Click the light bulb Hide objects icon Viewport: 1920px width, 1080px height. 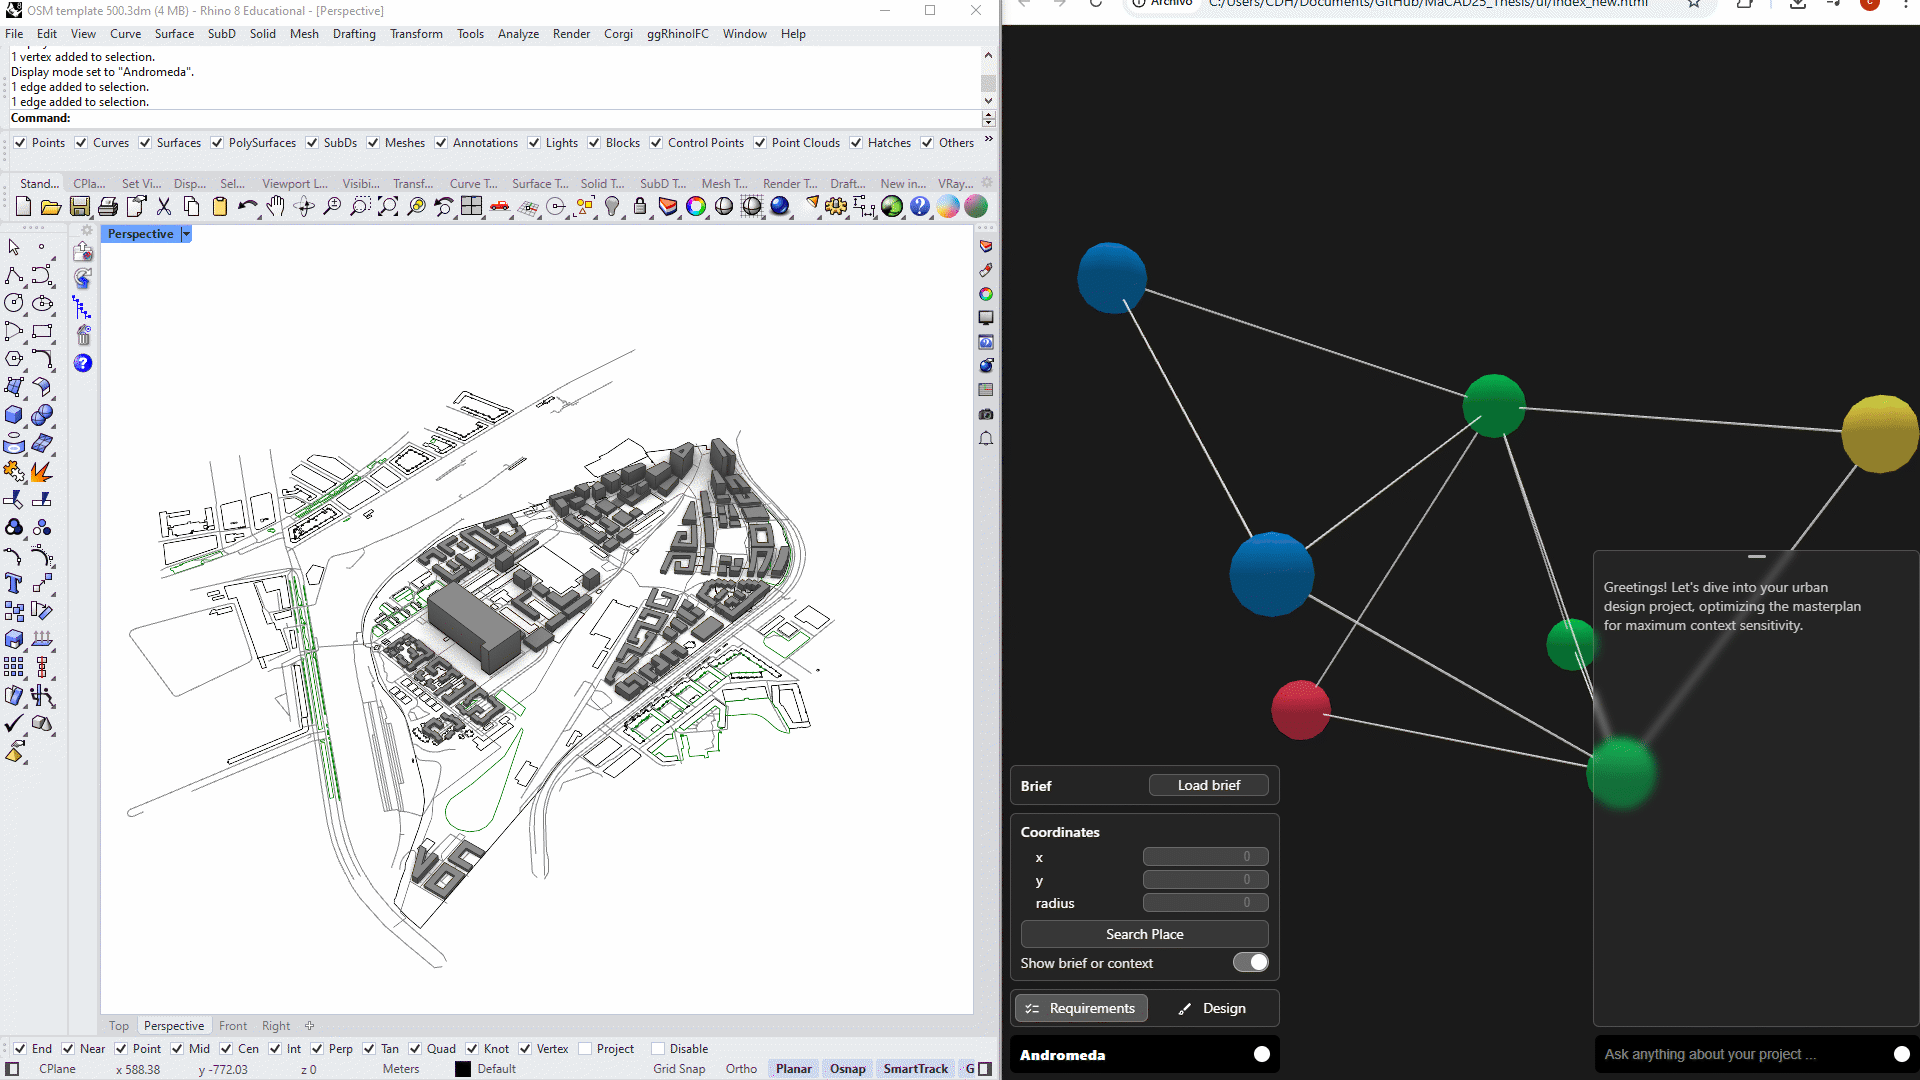pos(612,207)
